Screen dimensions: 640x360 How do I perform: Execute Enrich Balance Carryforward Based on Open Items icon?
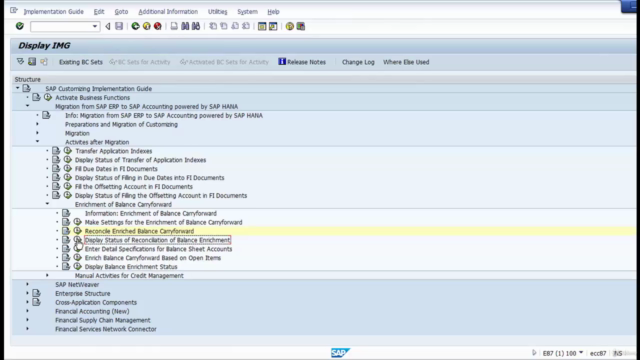[x=78, y=258]
